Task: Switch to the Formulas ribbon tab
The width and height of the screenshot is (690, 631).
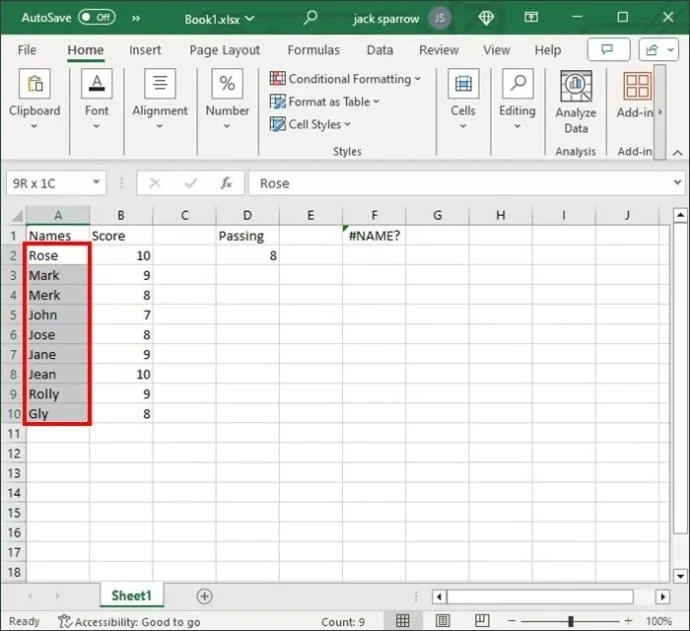Action: coord(314,50)
